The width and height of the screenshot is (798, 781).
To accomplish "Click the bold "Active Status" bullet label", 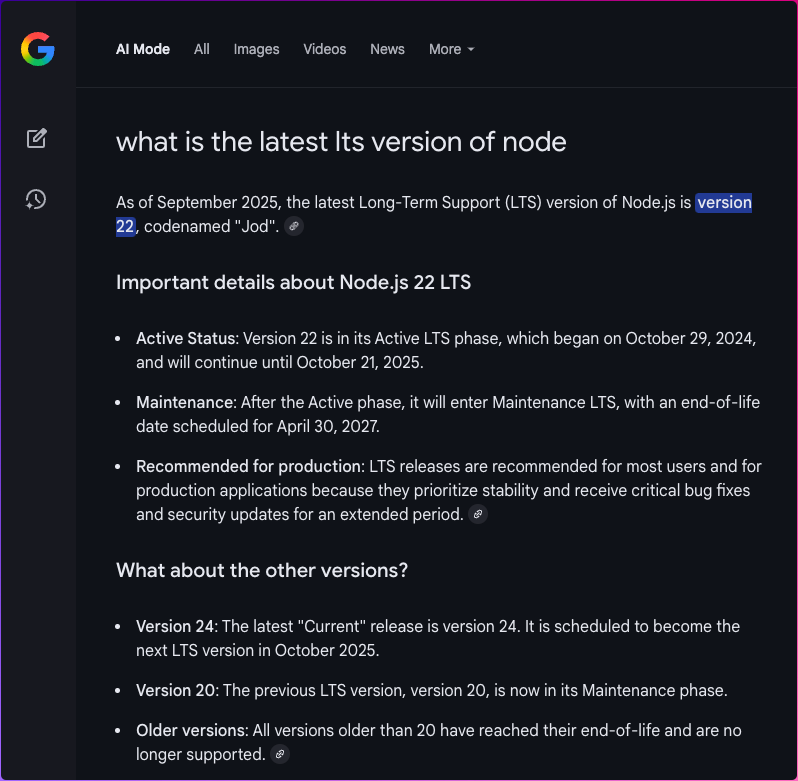I will pyautogui.click(x=185, y=339).
